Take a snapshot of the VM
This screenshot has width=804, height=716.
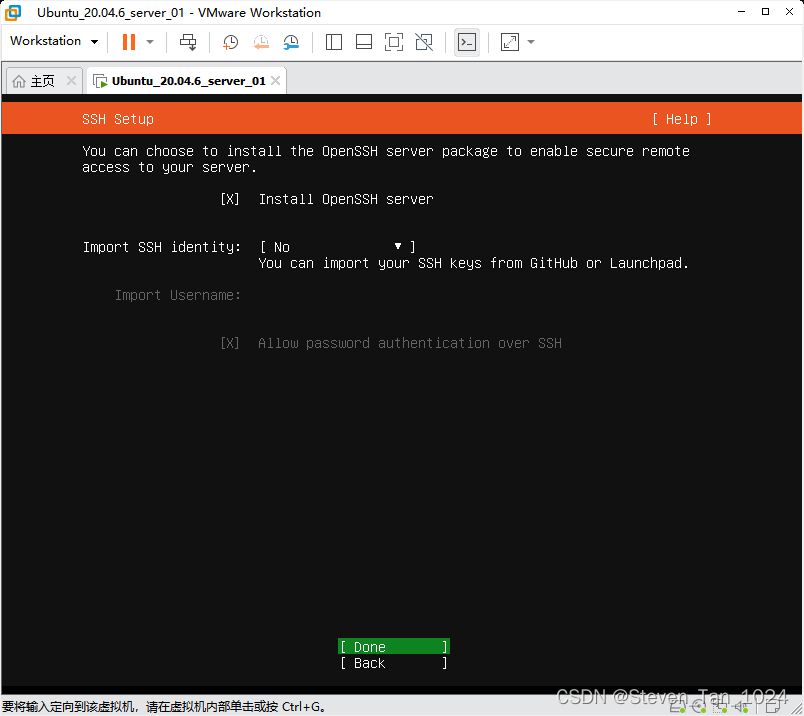coord(230,42)
